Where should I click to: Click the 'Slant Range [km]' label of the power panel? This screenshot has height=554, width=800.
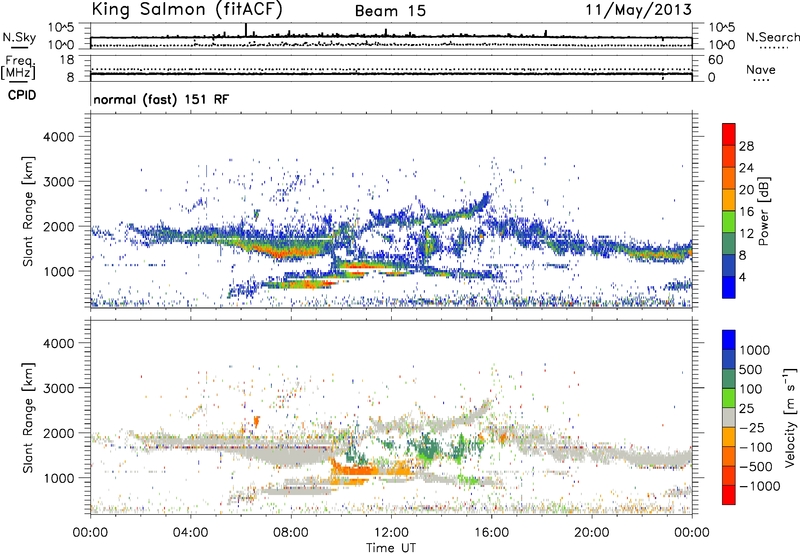(x=28, y=211)
